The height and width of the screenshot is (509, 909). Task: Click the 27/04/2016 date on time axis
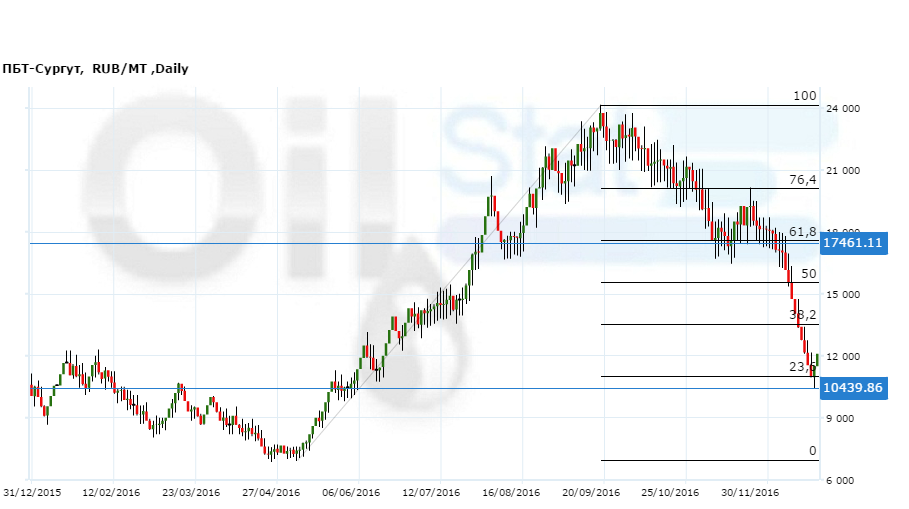(x=272, y=492)
